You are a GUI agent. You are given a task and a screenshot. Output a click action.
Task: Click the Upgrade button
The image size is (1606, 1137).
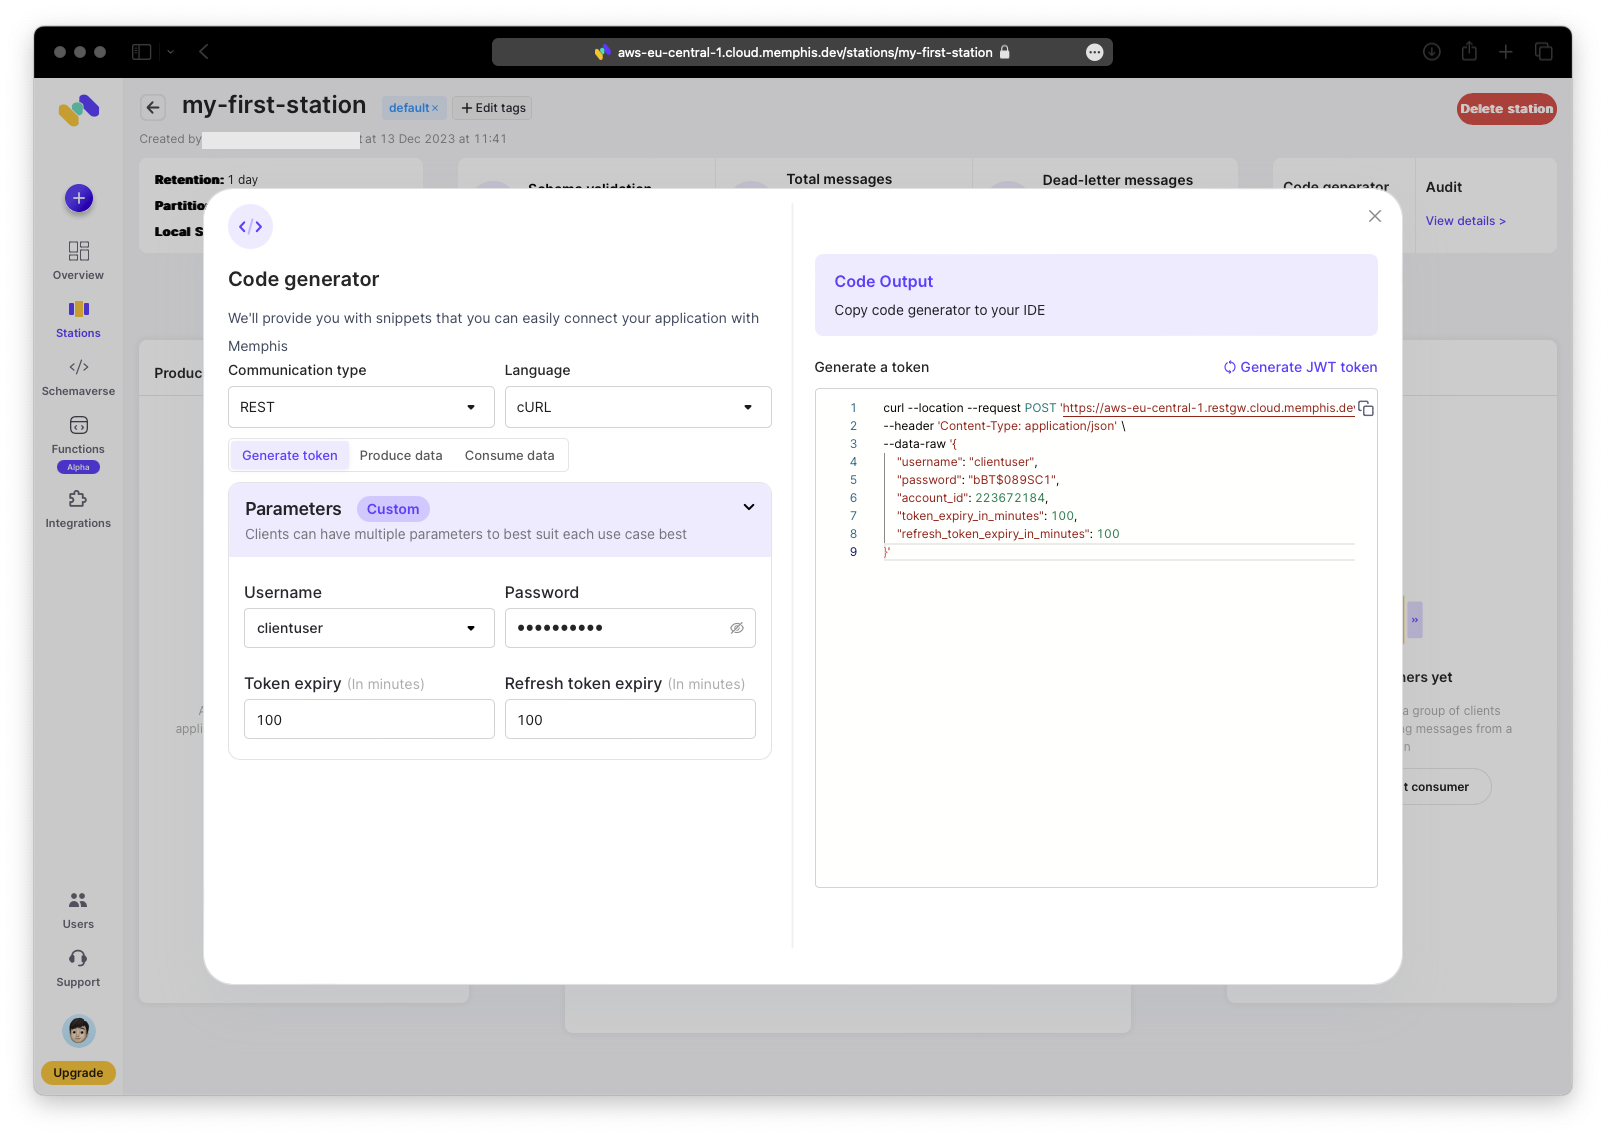[78, 1073]
